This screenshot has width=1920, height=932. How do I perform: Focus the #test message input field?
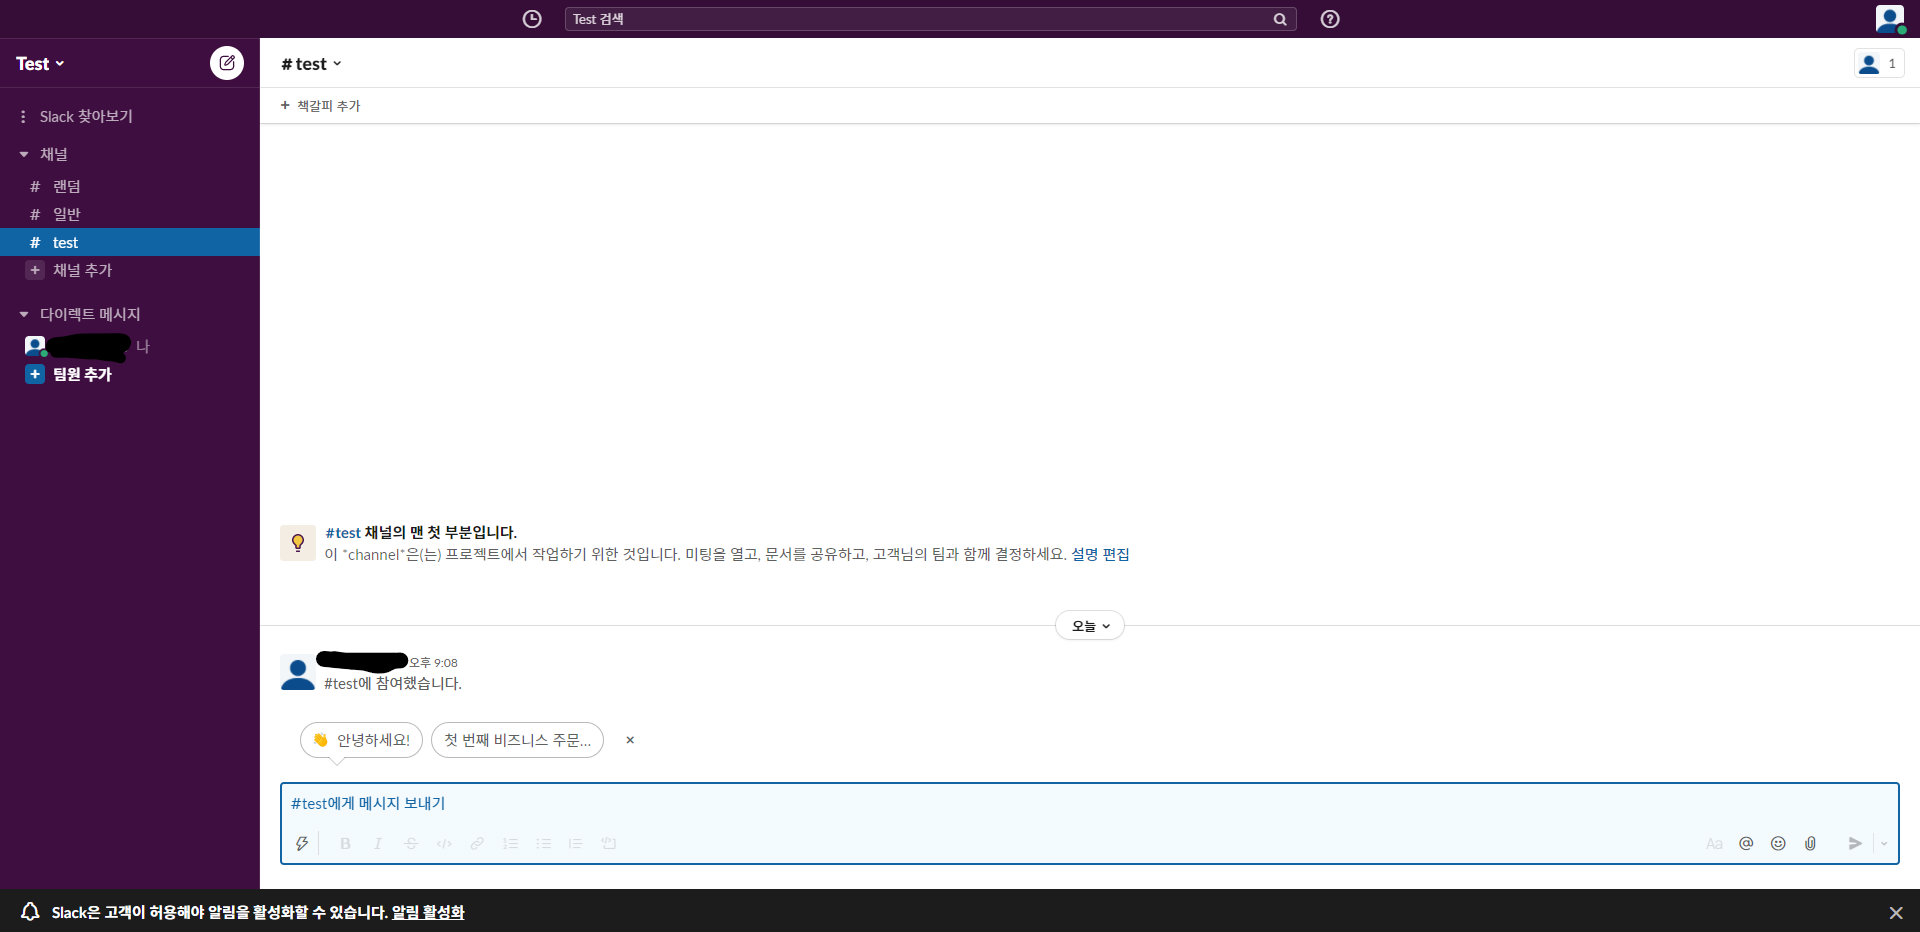coord(1089,804)
